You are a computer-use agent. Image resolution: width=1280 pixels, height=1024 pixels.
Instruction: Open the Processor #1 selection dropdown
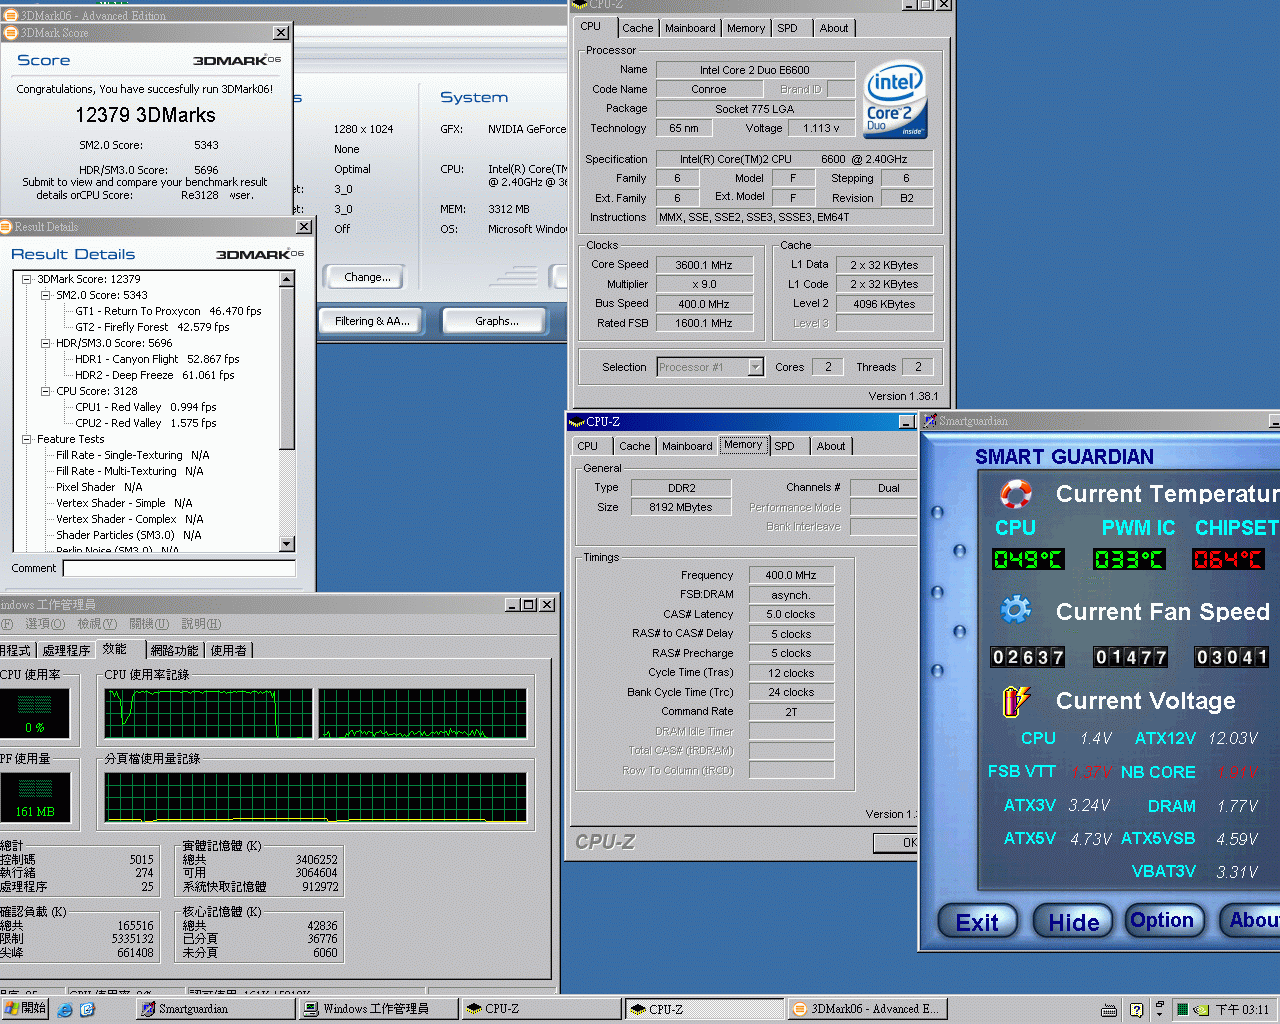point(755,367)
